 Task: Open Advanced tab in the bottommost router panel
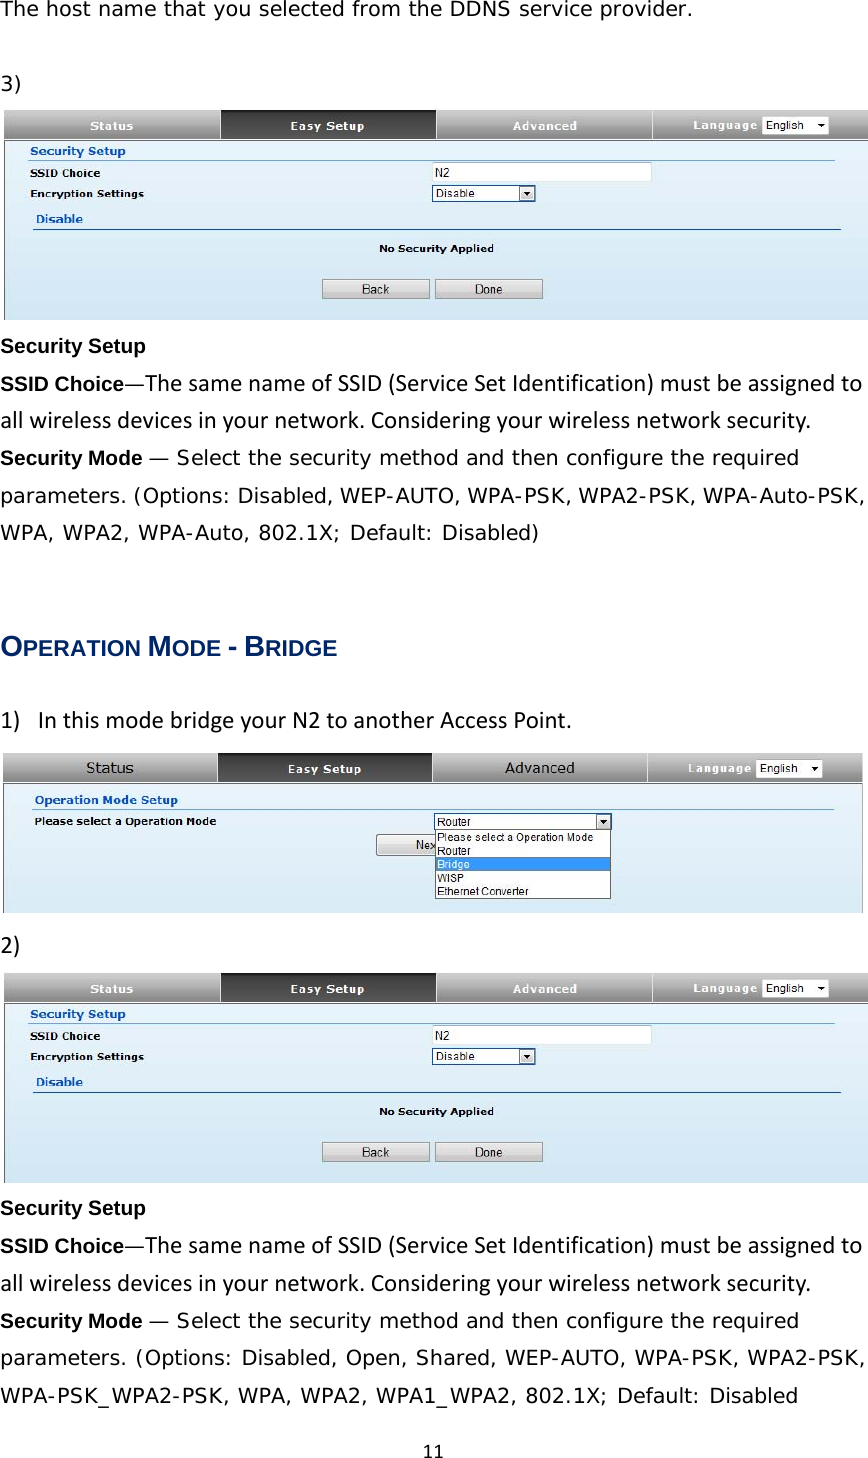click(545, 989)
